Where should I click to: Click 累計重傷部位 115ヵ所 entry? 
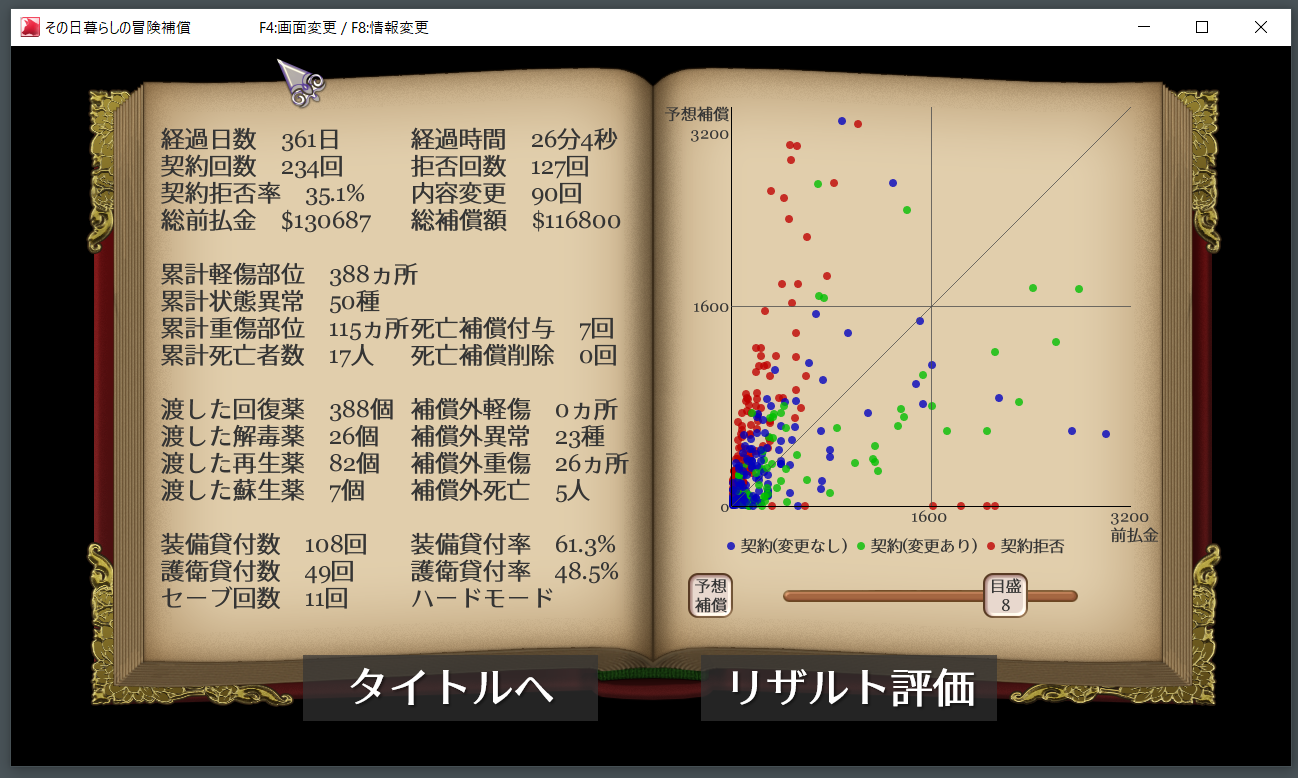coord(285,329)
